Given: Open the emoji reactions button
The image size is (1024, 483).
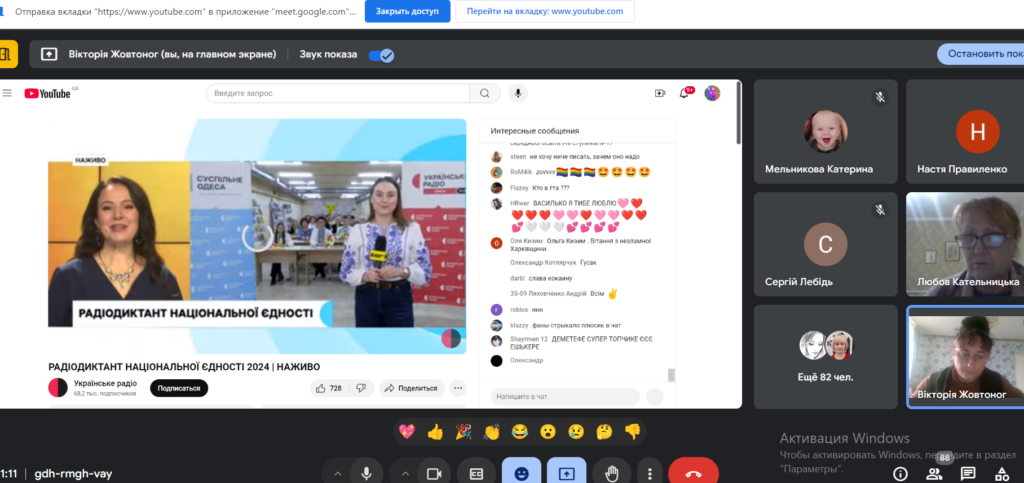Looking at the screenshot, I should click(522, 473).
